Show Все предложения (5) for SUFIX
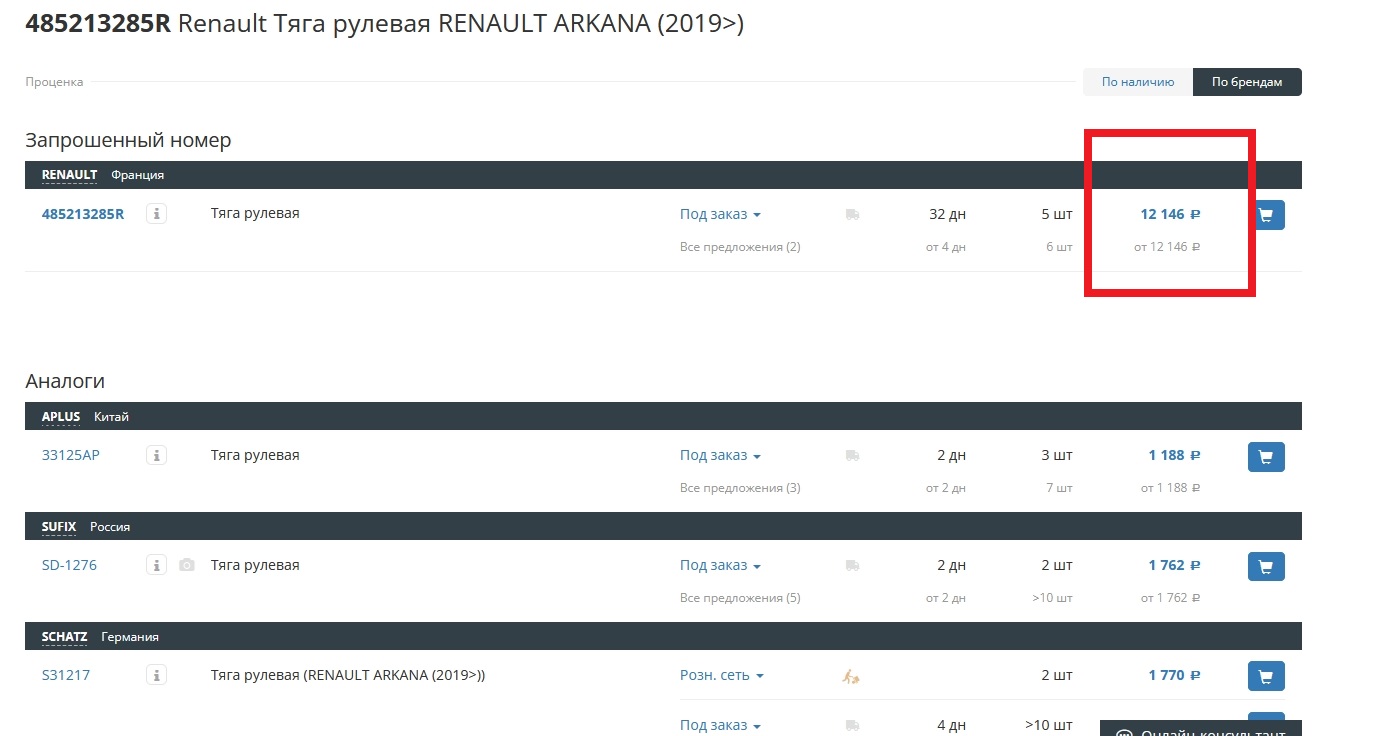Image resolution: width=1373 pixels, height=736 pixels. (x=740, y=598)
